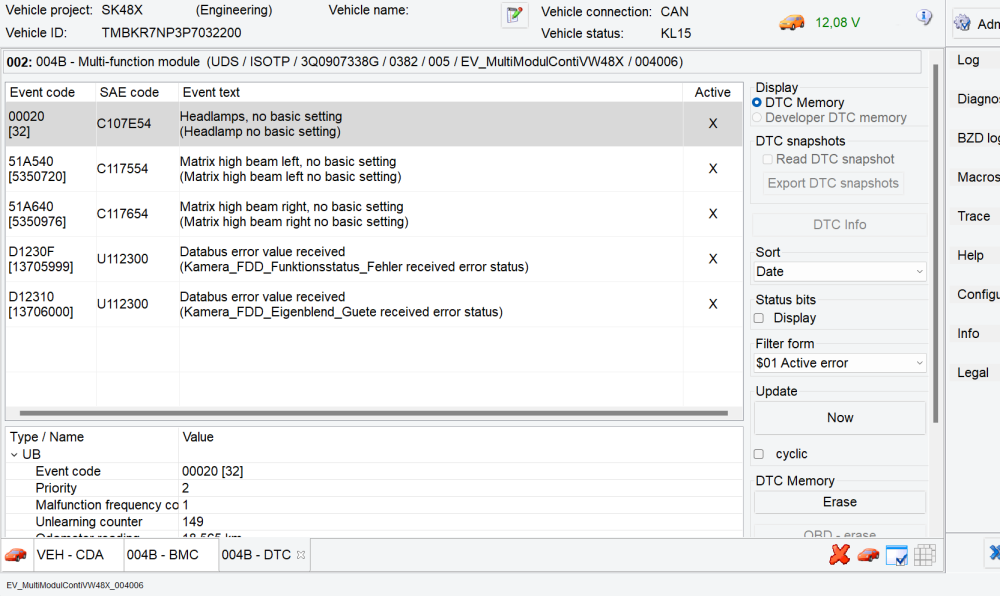
Task: Open the Sort dropdown showing Date
Action: 839,272
